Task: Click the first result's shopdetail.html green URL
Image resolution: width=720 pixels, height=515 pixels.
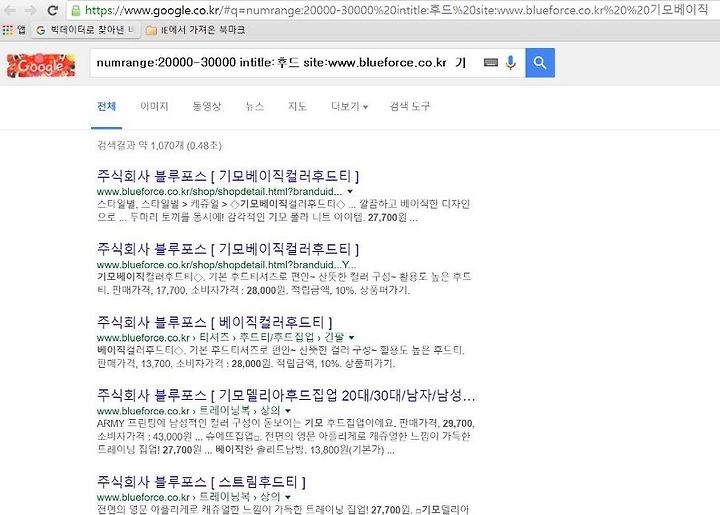Action: tap(219, 191)
